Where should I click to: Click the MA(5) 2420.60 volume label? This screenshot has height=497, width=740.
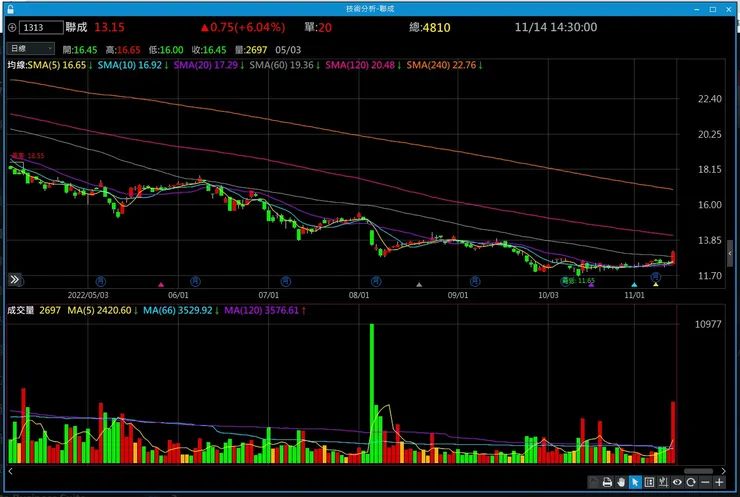(x=99, y=311)
